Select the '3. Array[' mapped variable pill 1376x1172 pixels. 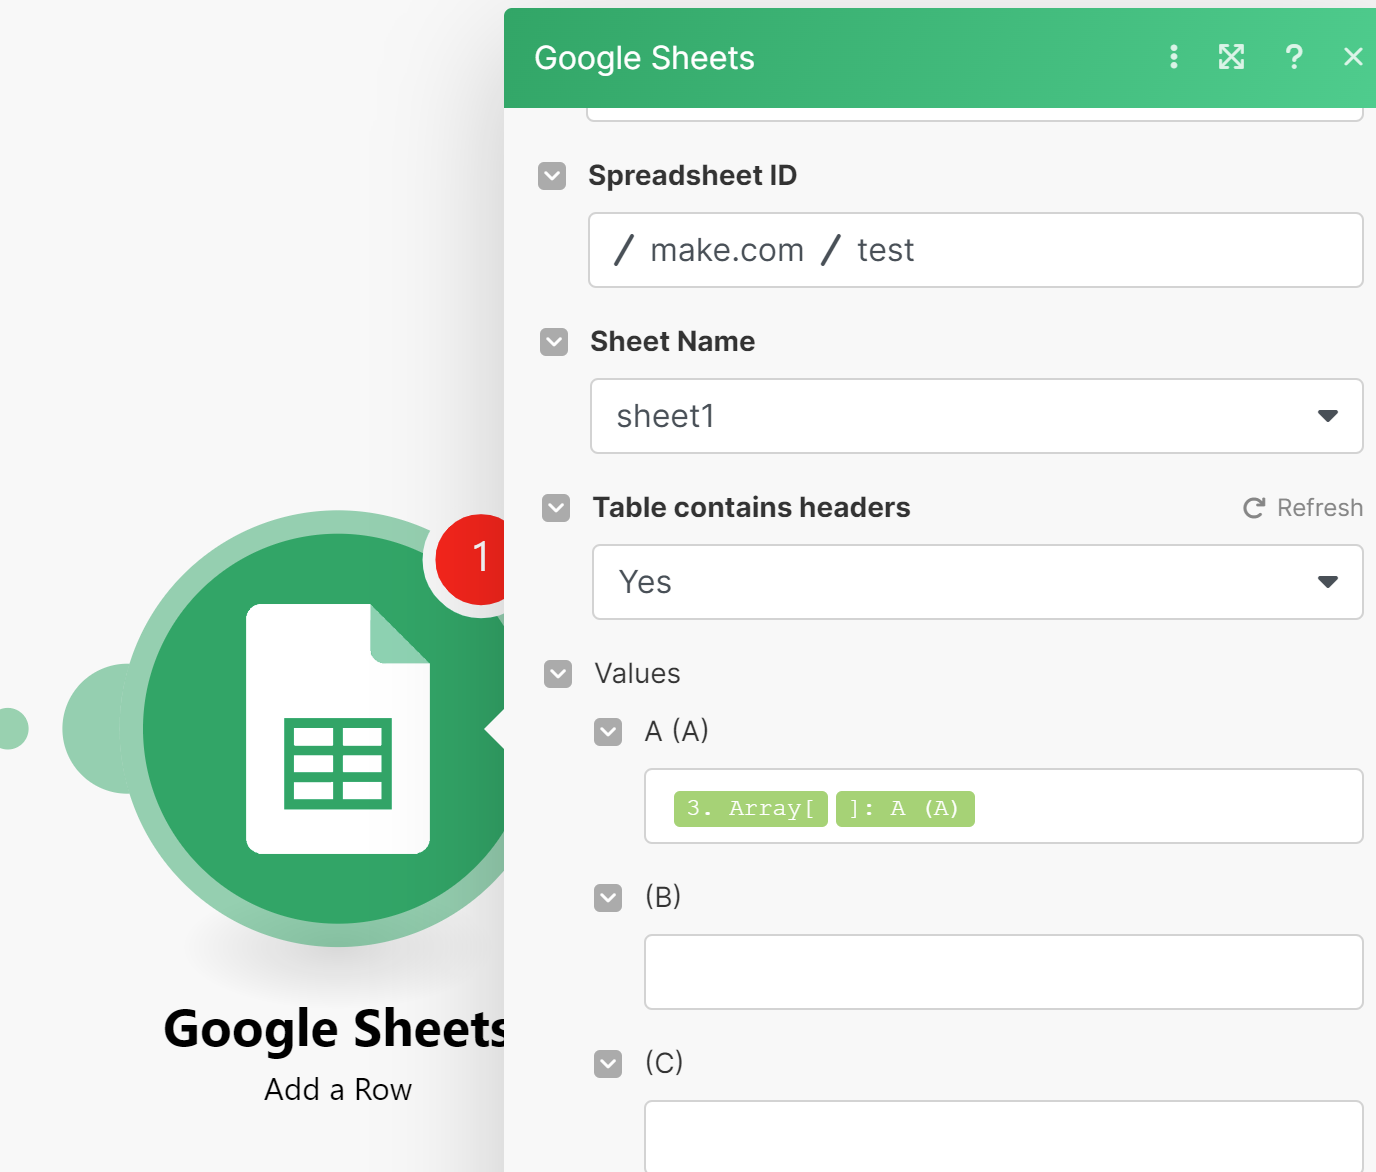click(751, 808)
